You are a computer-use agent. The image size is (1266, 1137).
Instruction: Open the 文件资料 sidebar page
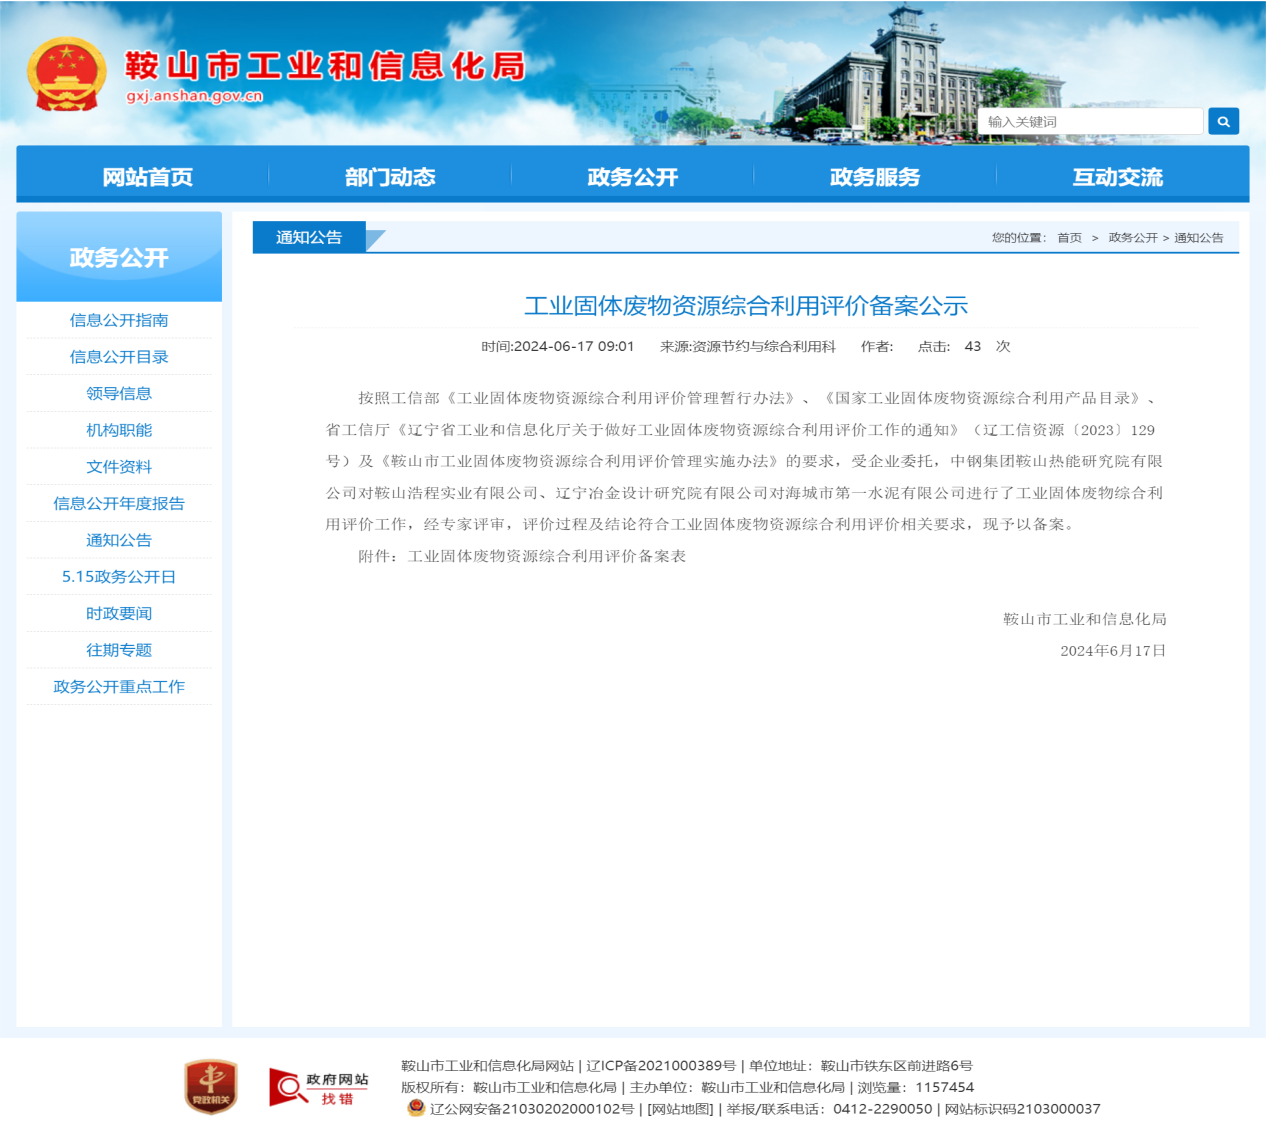coord(119,466)
